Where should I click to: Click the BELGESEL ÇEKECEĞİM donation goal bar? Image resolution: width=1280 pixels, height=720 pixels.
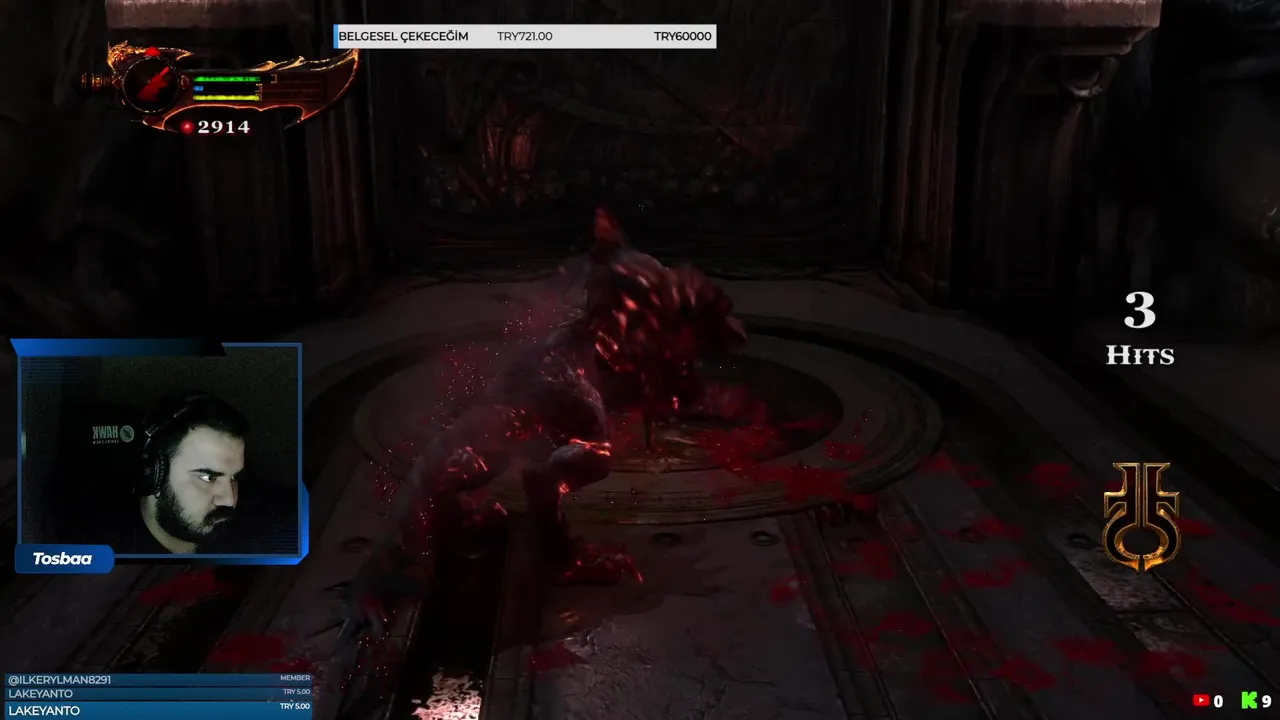coord(525,37)
